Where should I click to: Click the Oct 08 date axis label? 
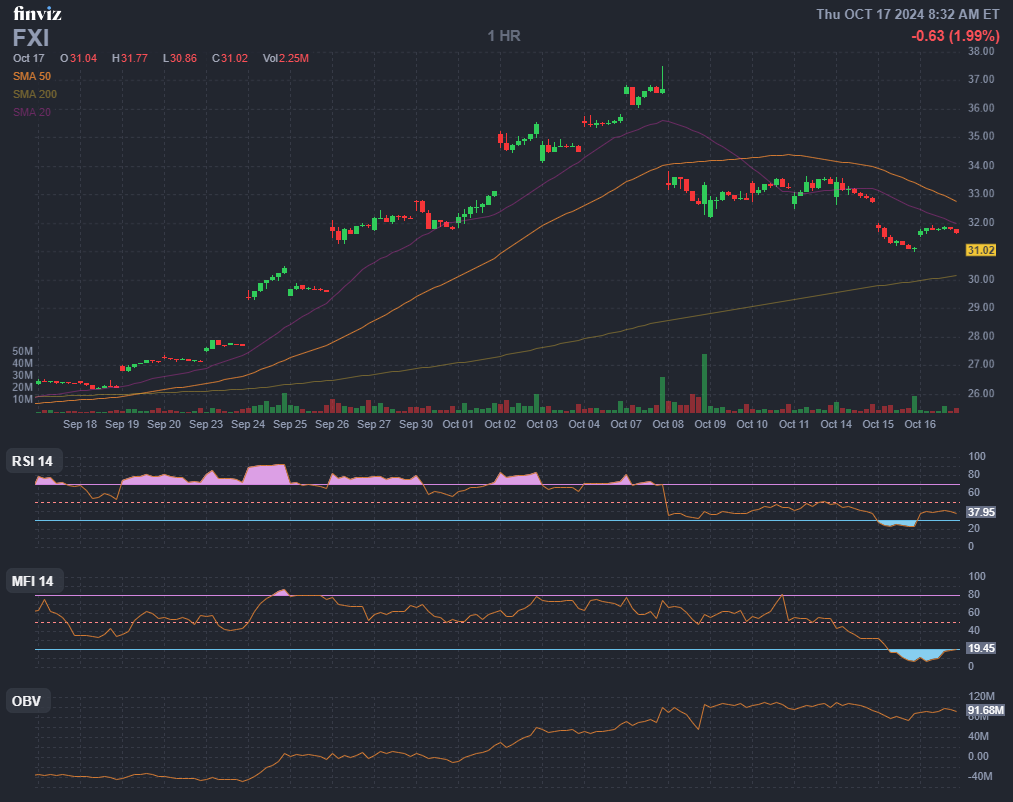(667, 425)
